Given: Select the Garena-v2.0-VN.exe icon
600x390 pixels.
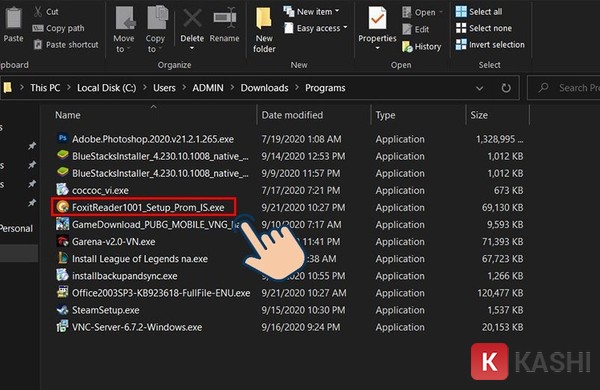Looking at the screenshot, I should 62,241.
